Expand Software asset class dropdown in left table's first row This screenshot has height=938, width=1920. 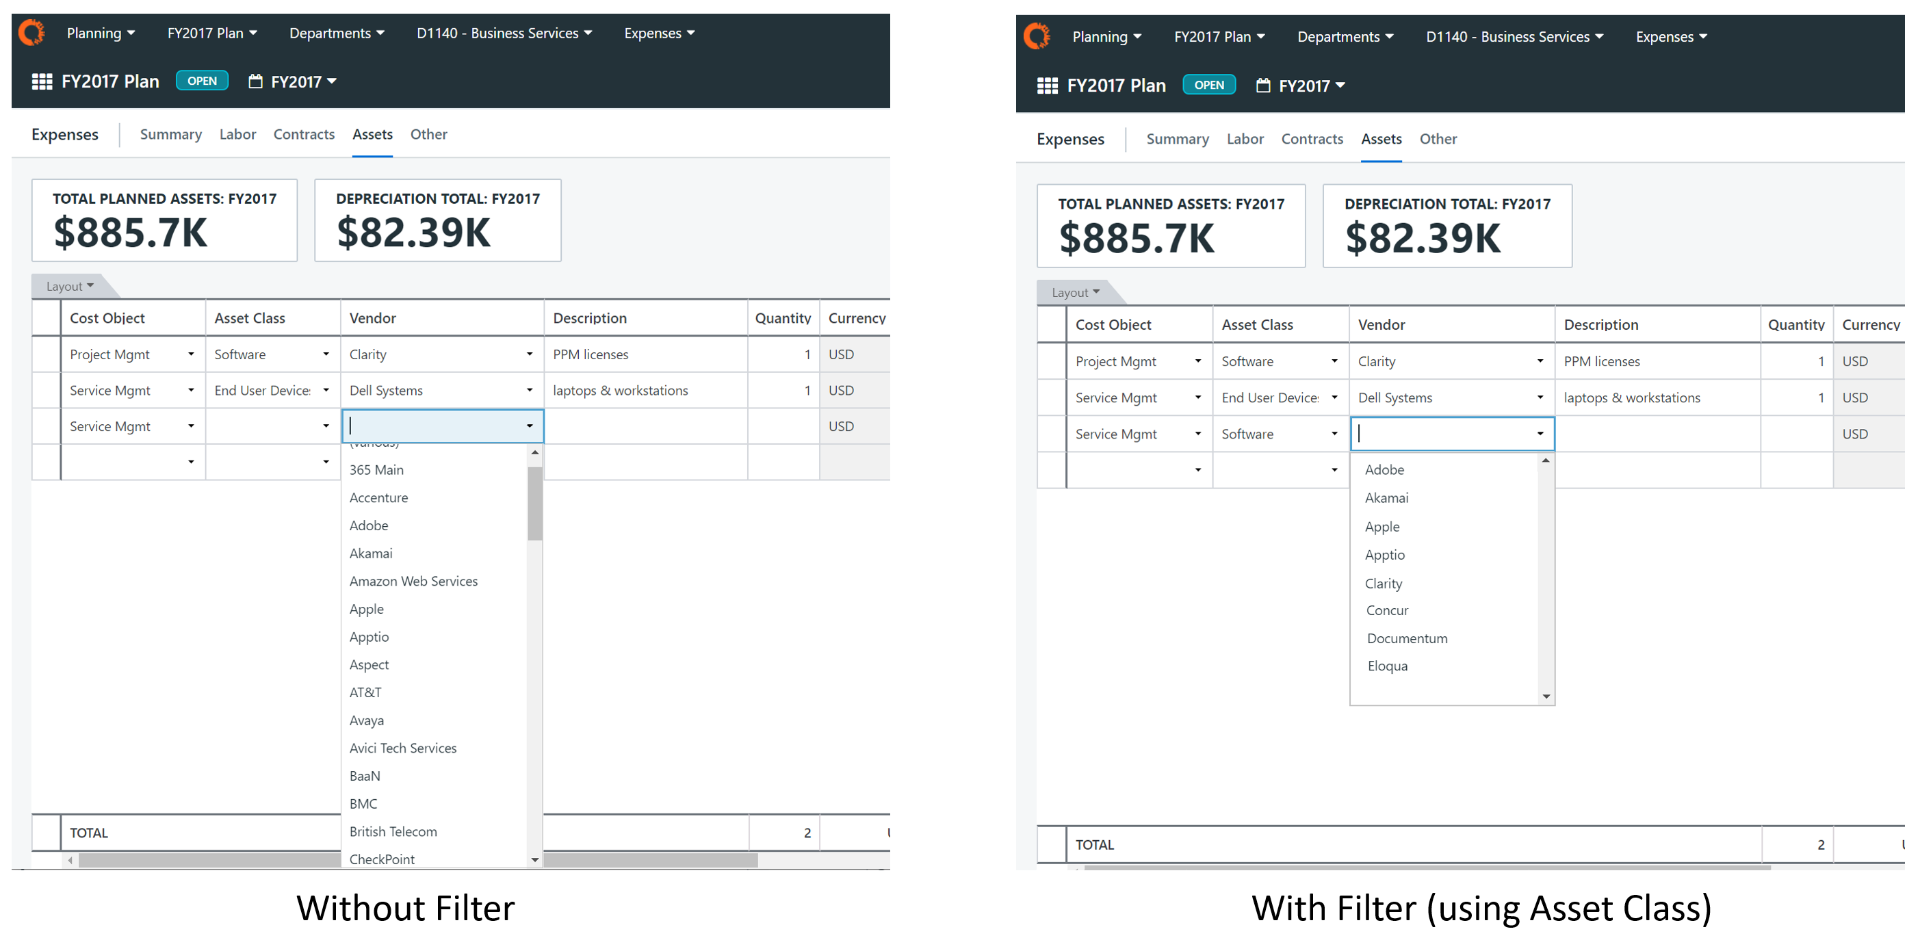tap(326, 354)
